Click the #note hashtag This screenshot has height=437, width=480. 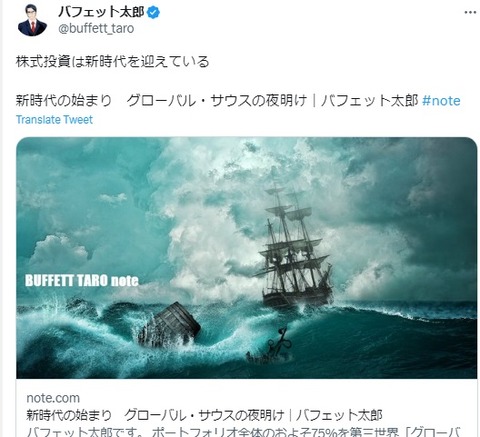pos(441,101)
